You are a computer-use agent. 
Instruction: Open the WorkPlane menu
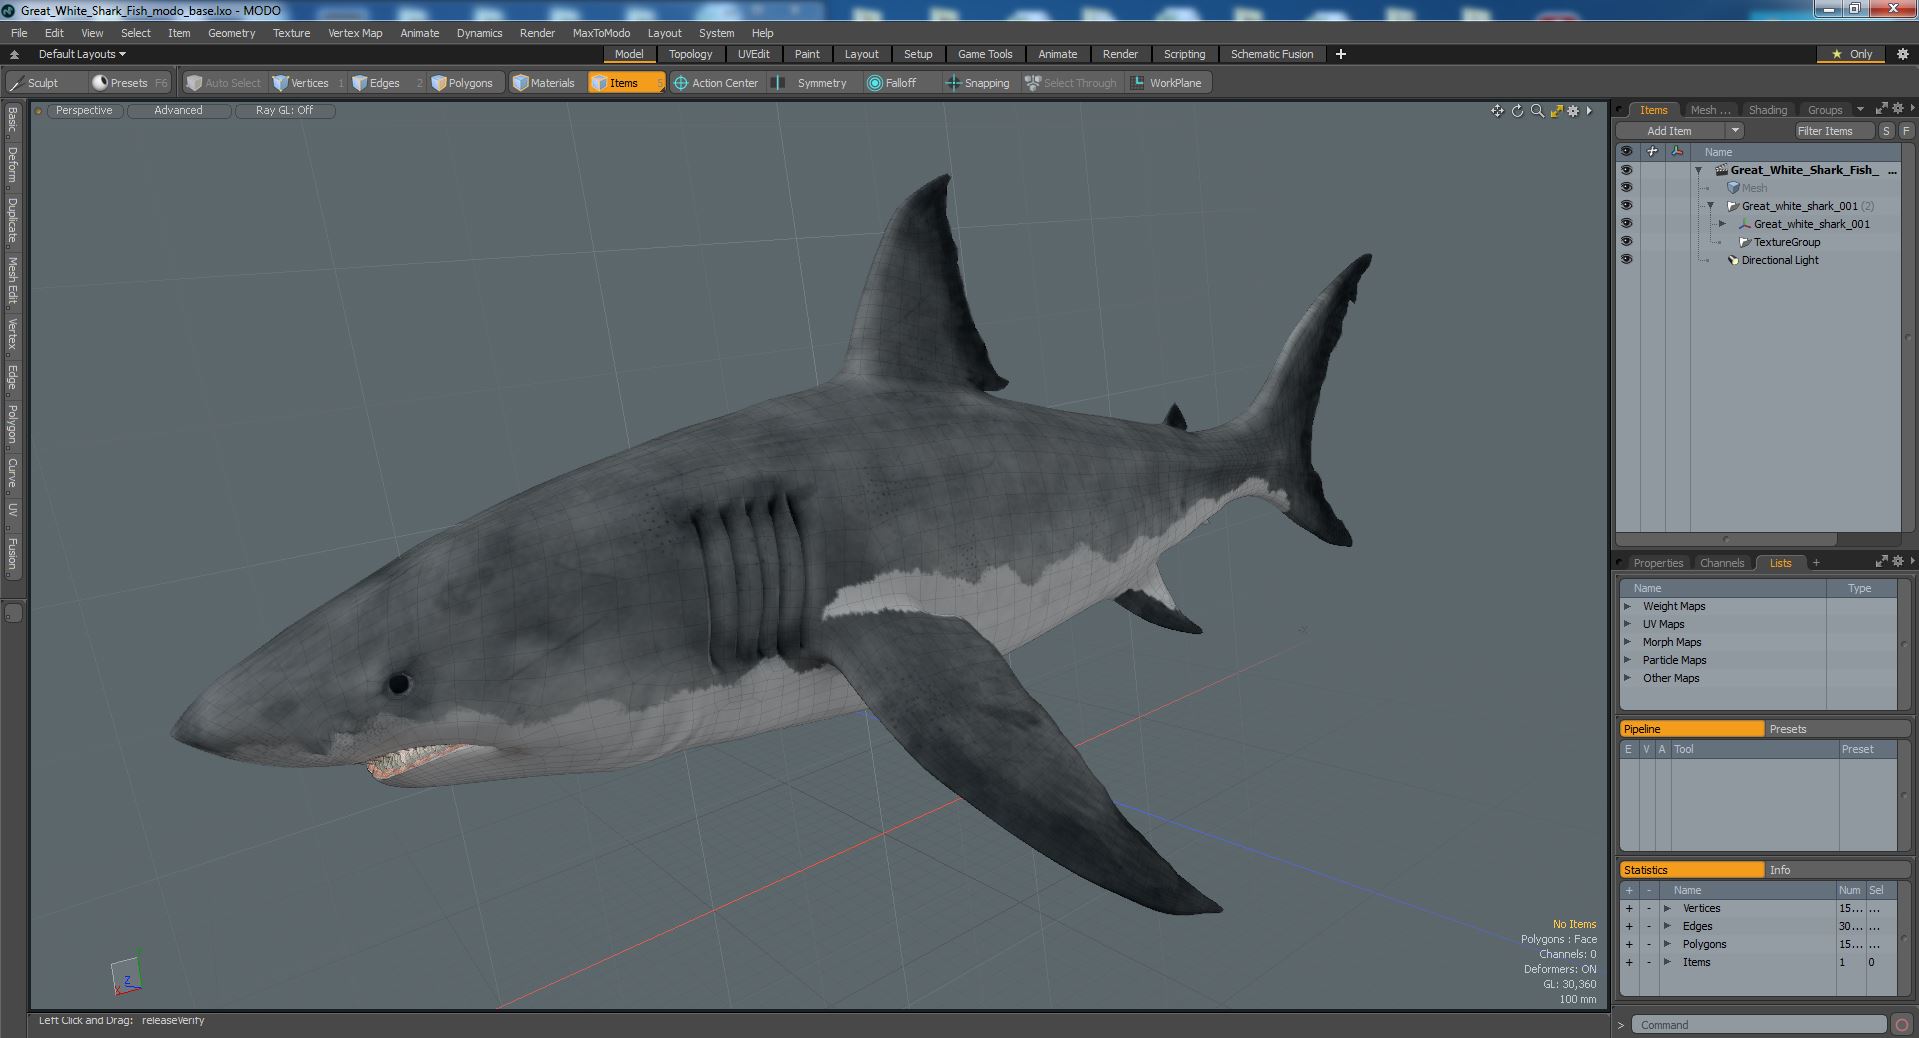click(x=1166, y=83)
